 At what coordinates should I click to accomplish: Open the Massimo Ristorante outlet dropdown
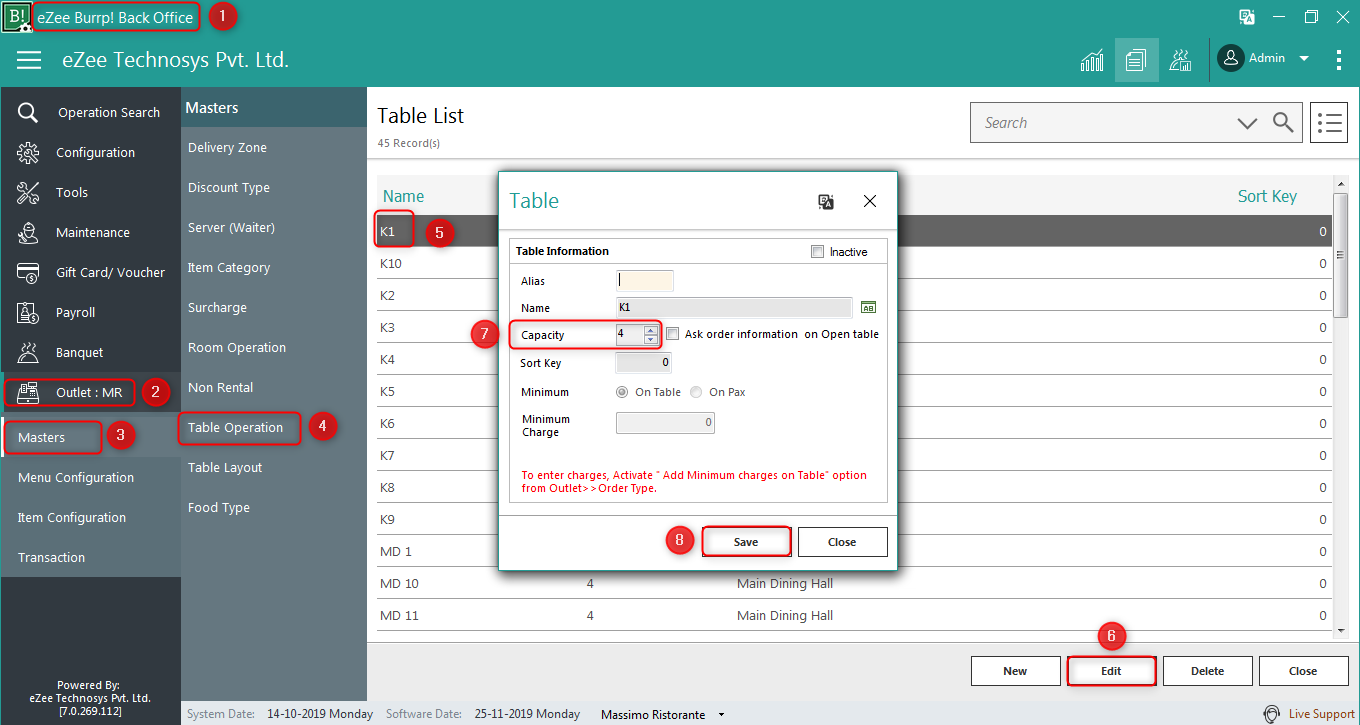click(722, 715)
